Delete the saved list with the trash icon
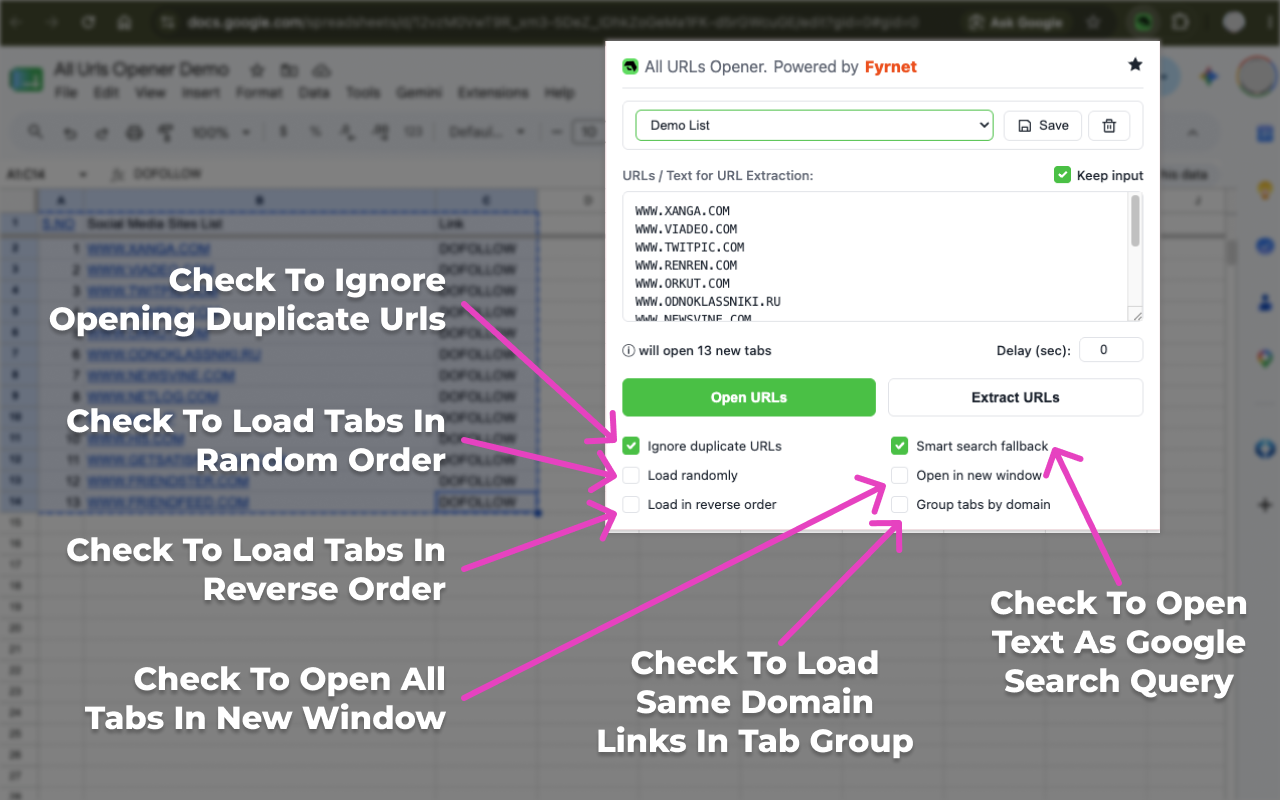Viewport: 1280px width, 800px height. (x=1109, y=125)
